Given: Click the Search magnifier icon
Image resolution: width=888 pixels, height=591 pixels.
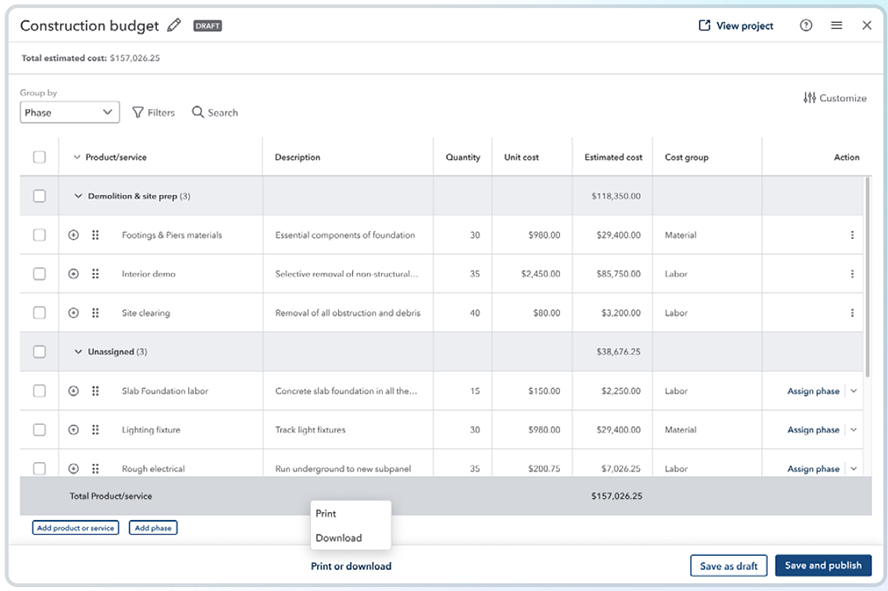Looking at the screenshot, I should [x=198, y=113].
